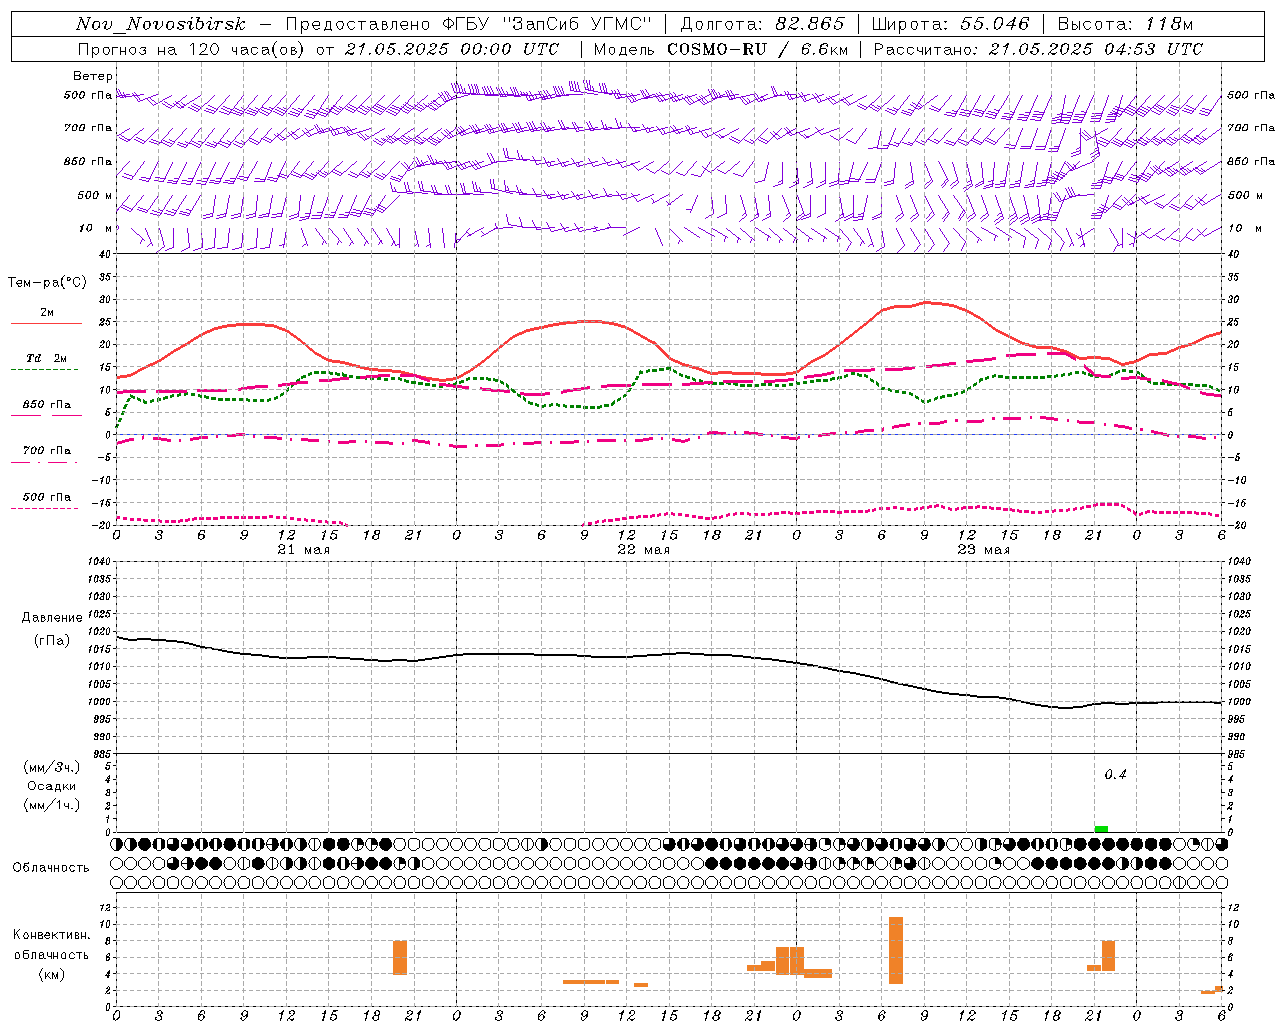Select the 'Предоставлено ФГБУ "ЗапСиб УГМС"' provider text

[x=468, y=24]
